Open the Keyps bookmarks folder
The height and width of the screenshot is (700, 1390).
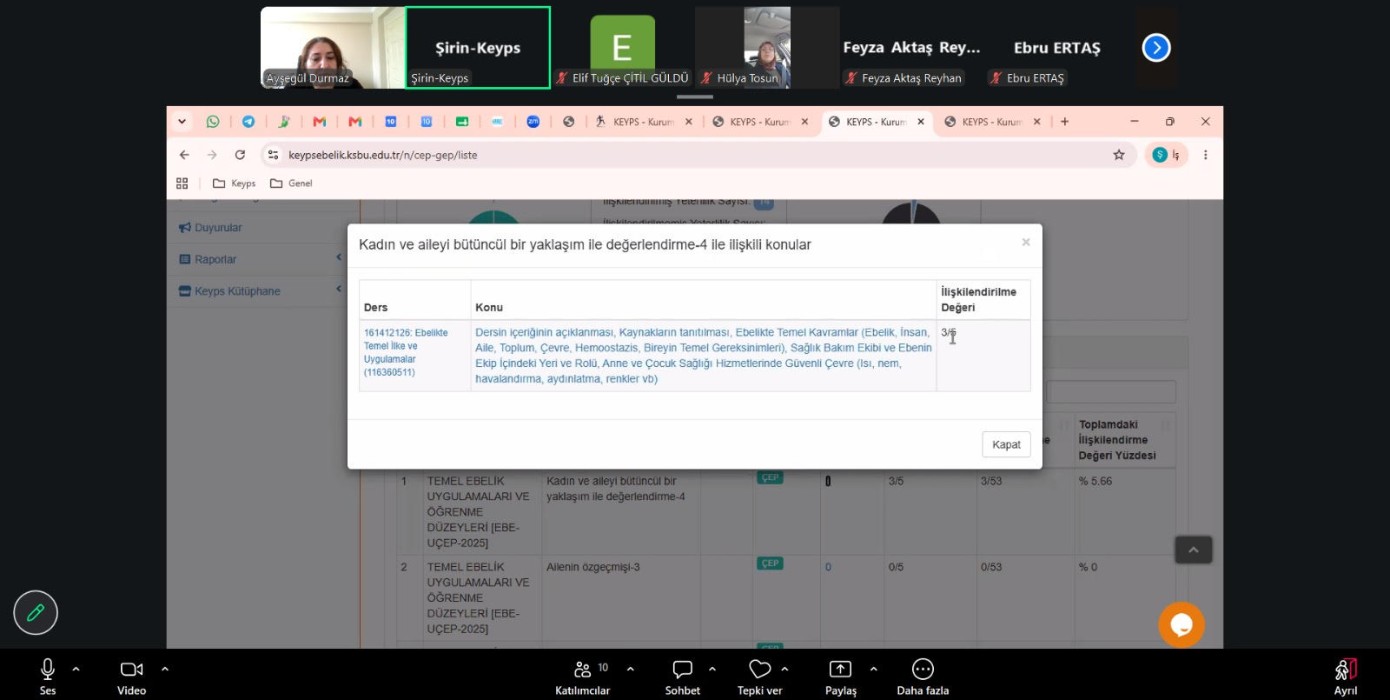click(234, 183)
